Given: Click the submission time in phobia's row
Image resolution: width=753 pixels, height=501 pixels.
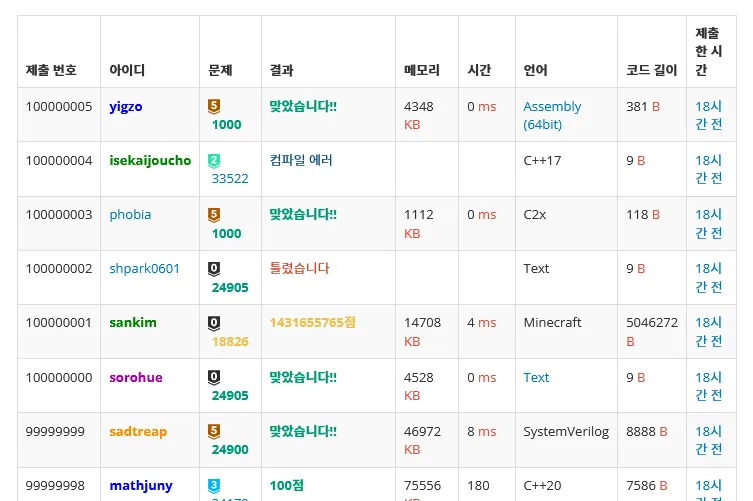Looking at the screenshot, I should (708, 224).
